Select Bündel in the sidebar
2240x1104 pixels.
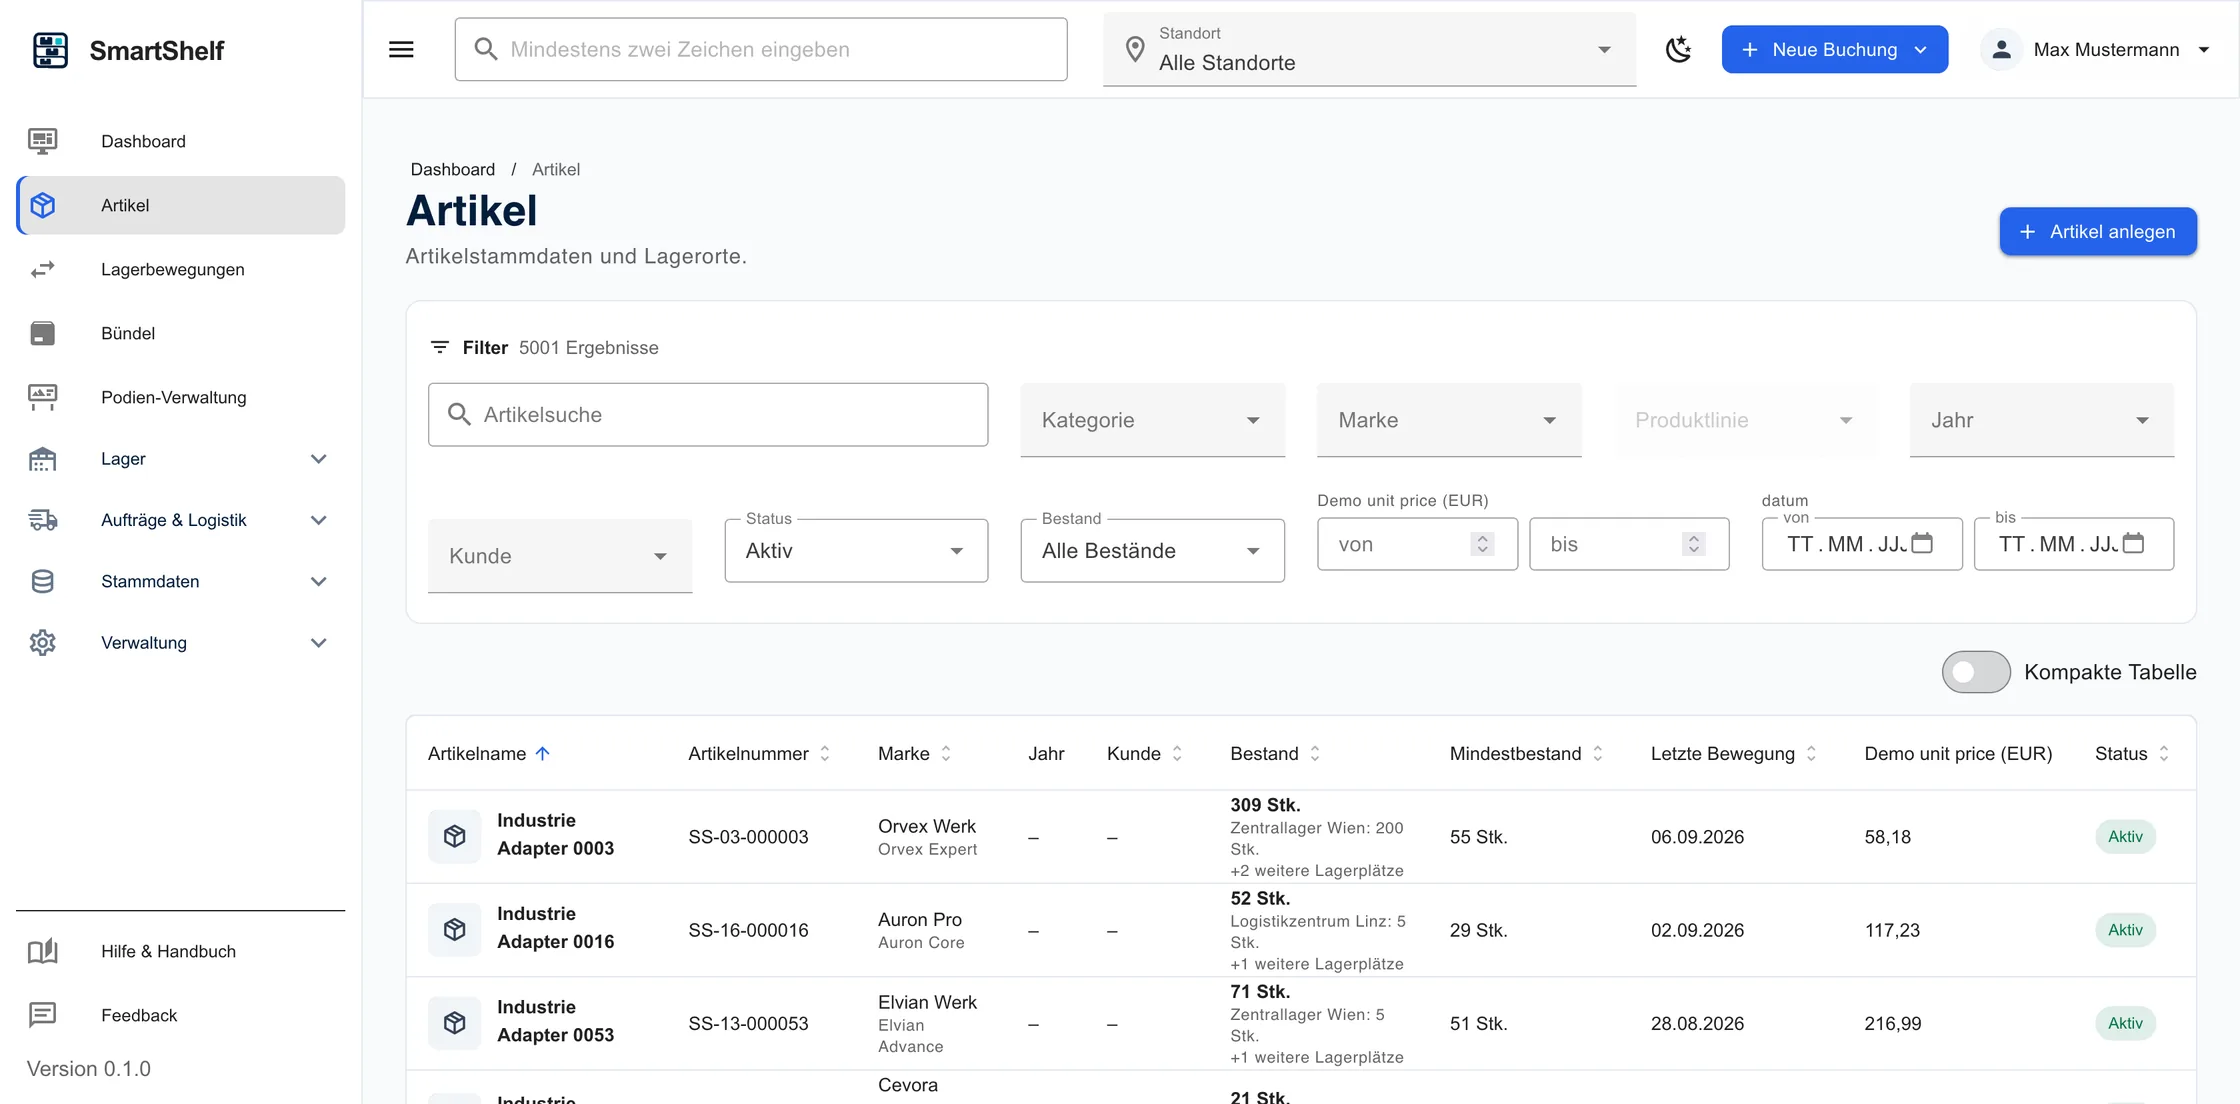pos(181,333)
